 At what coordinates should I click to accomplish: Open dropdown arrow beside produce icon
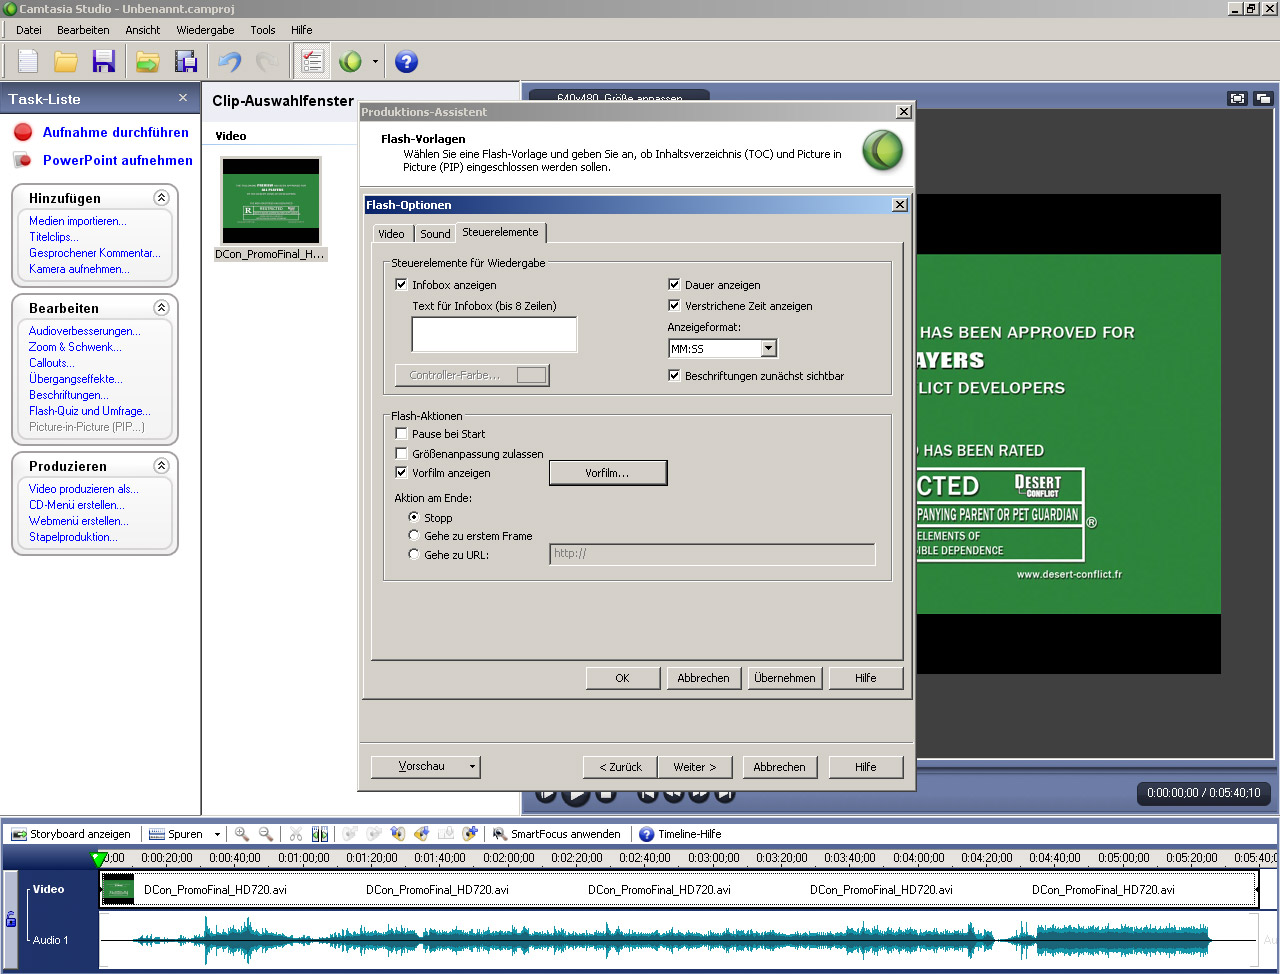[x=376, y=62]
